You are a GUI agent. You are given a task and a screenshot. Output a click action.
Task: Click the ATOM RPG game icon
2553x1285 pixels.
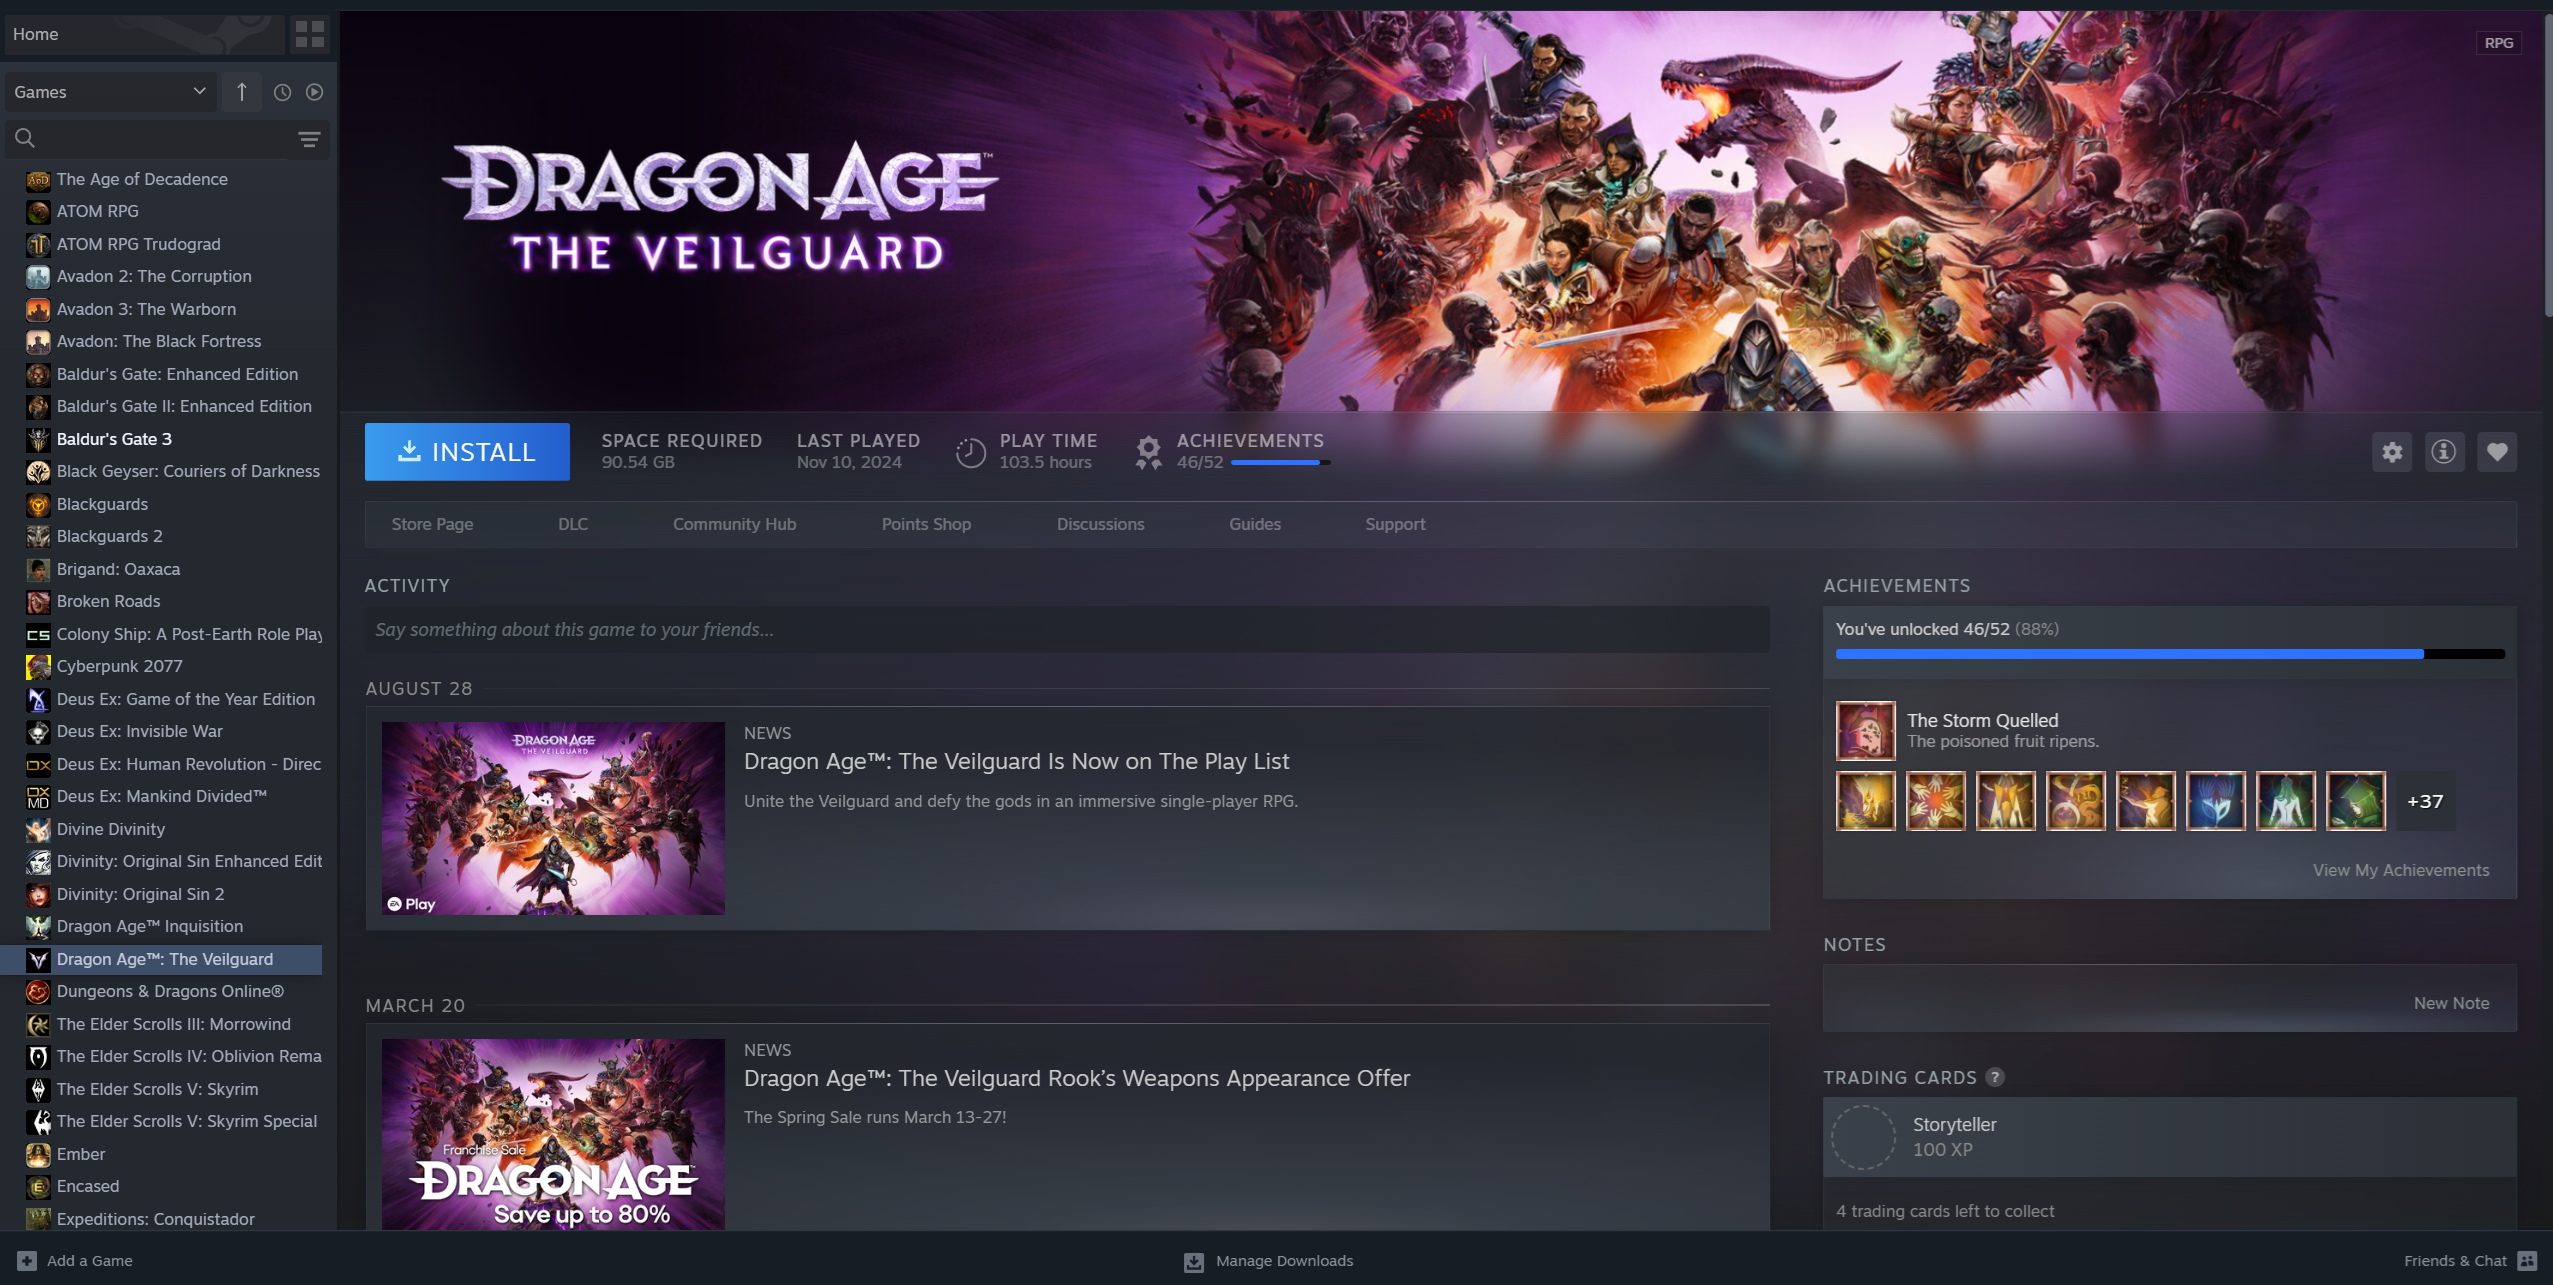tap(38, 212)
